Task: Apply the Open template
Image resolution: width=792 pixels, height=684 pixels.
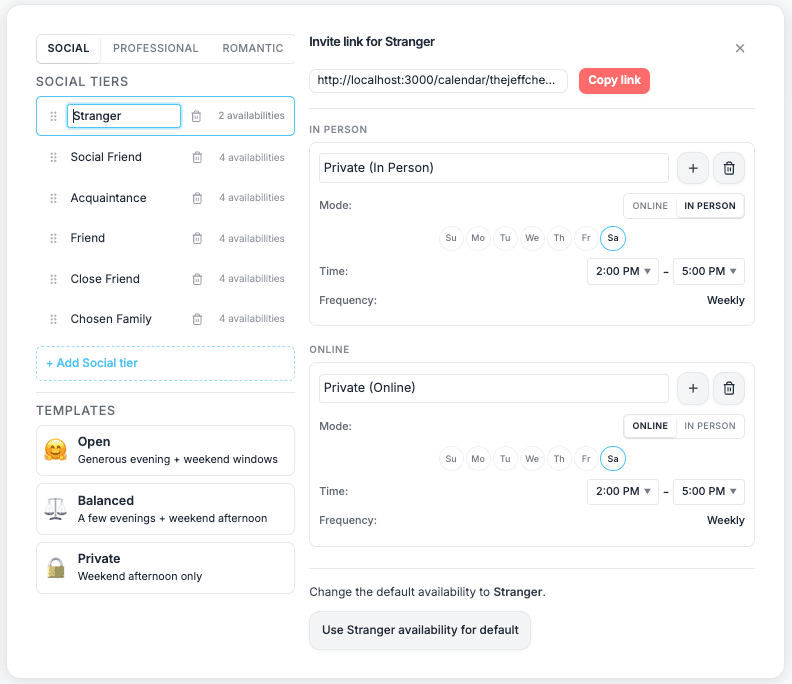Action: tap(165, 450)
